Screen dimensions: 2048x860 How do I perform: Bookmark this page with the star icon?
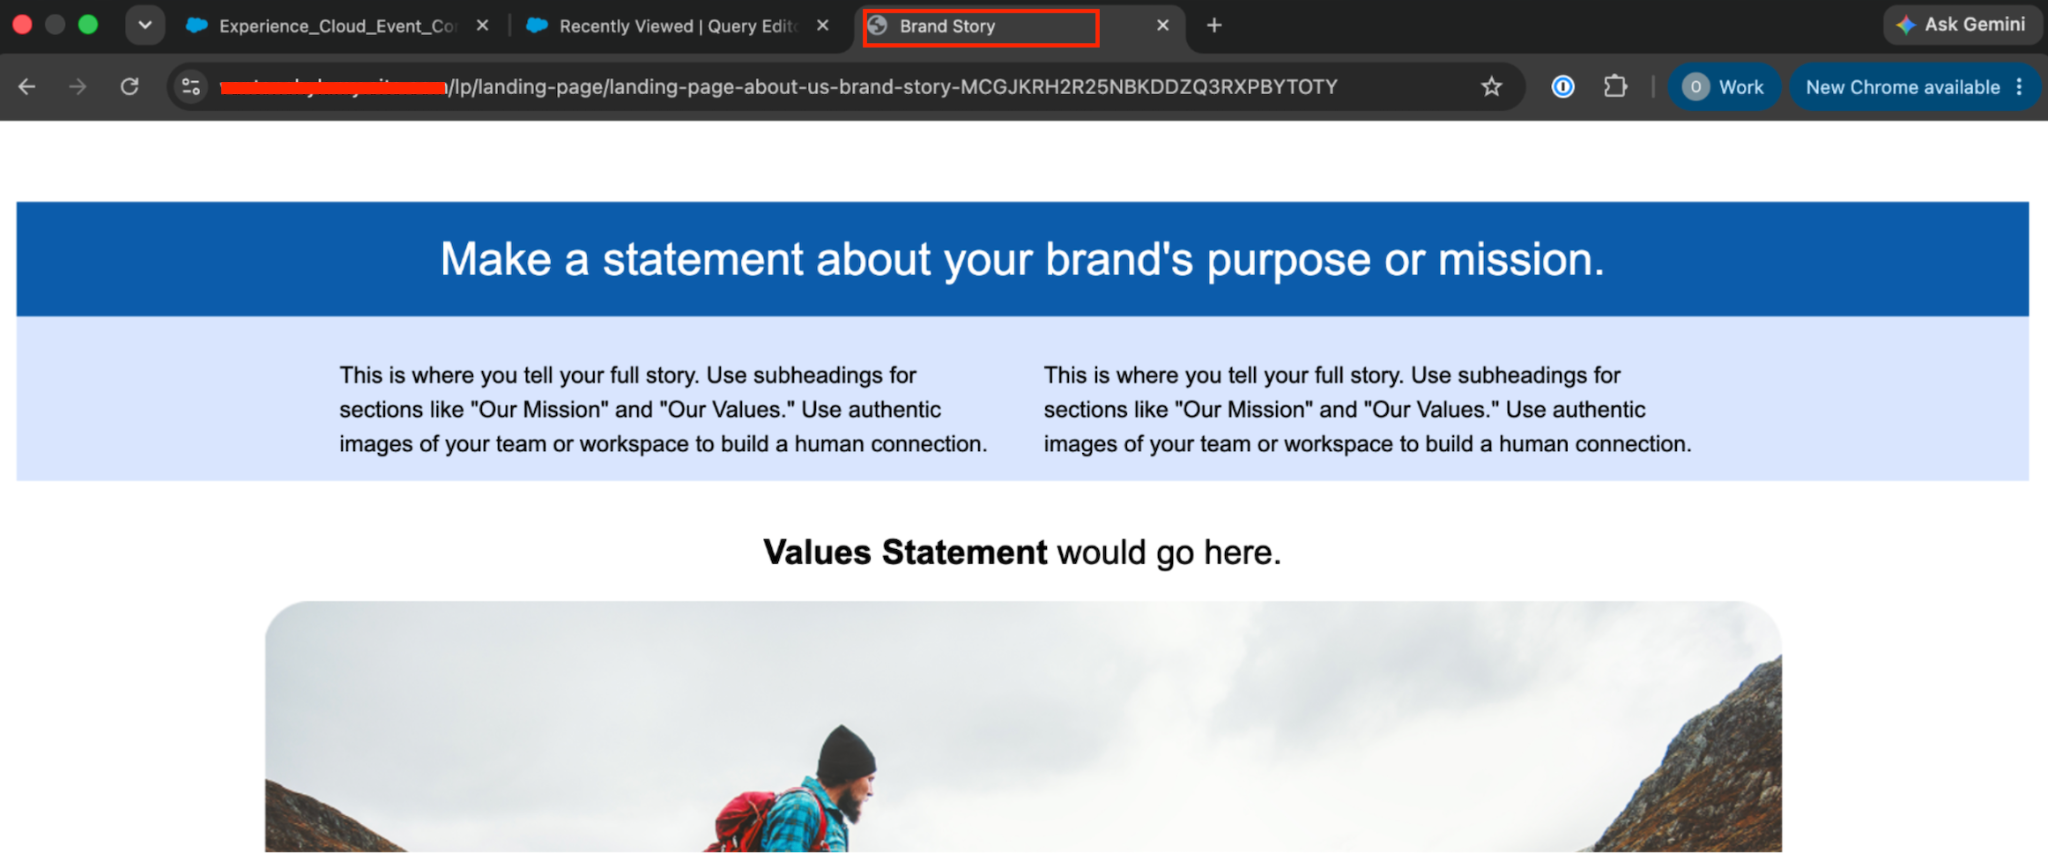tap(1491, 87)
